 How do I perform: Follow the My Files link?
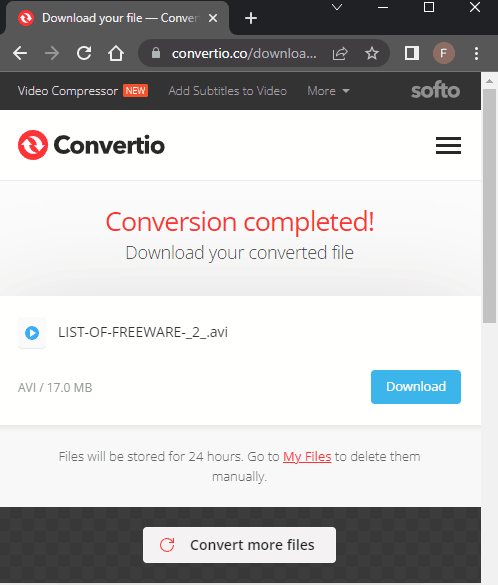[x=307, y=456]
